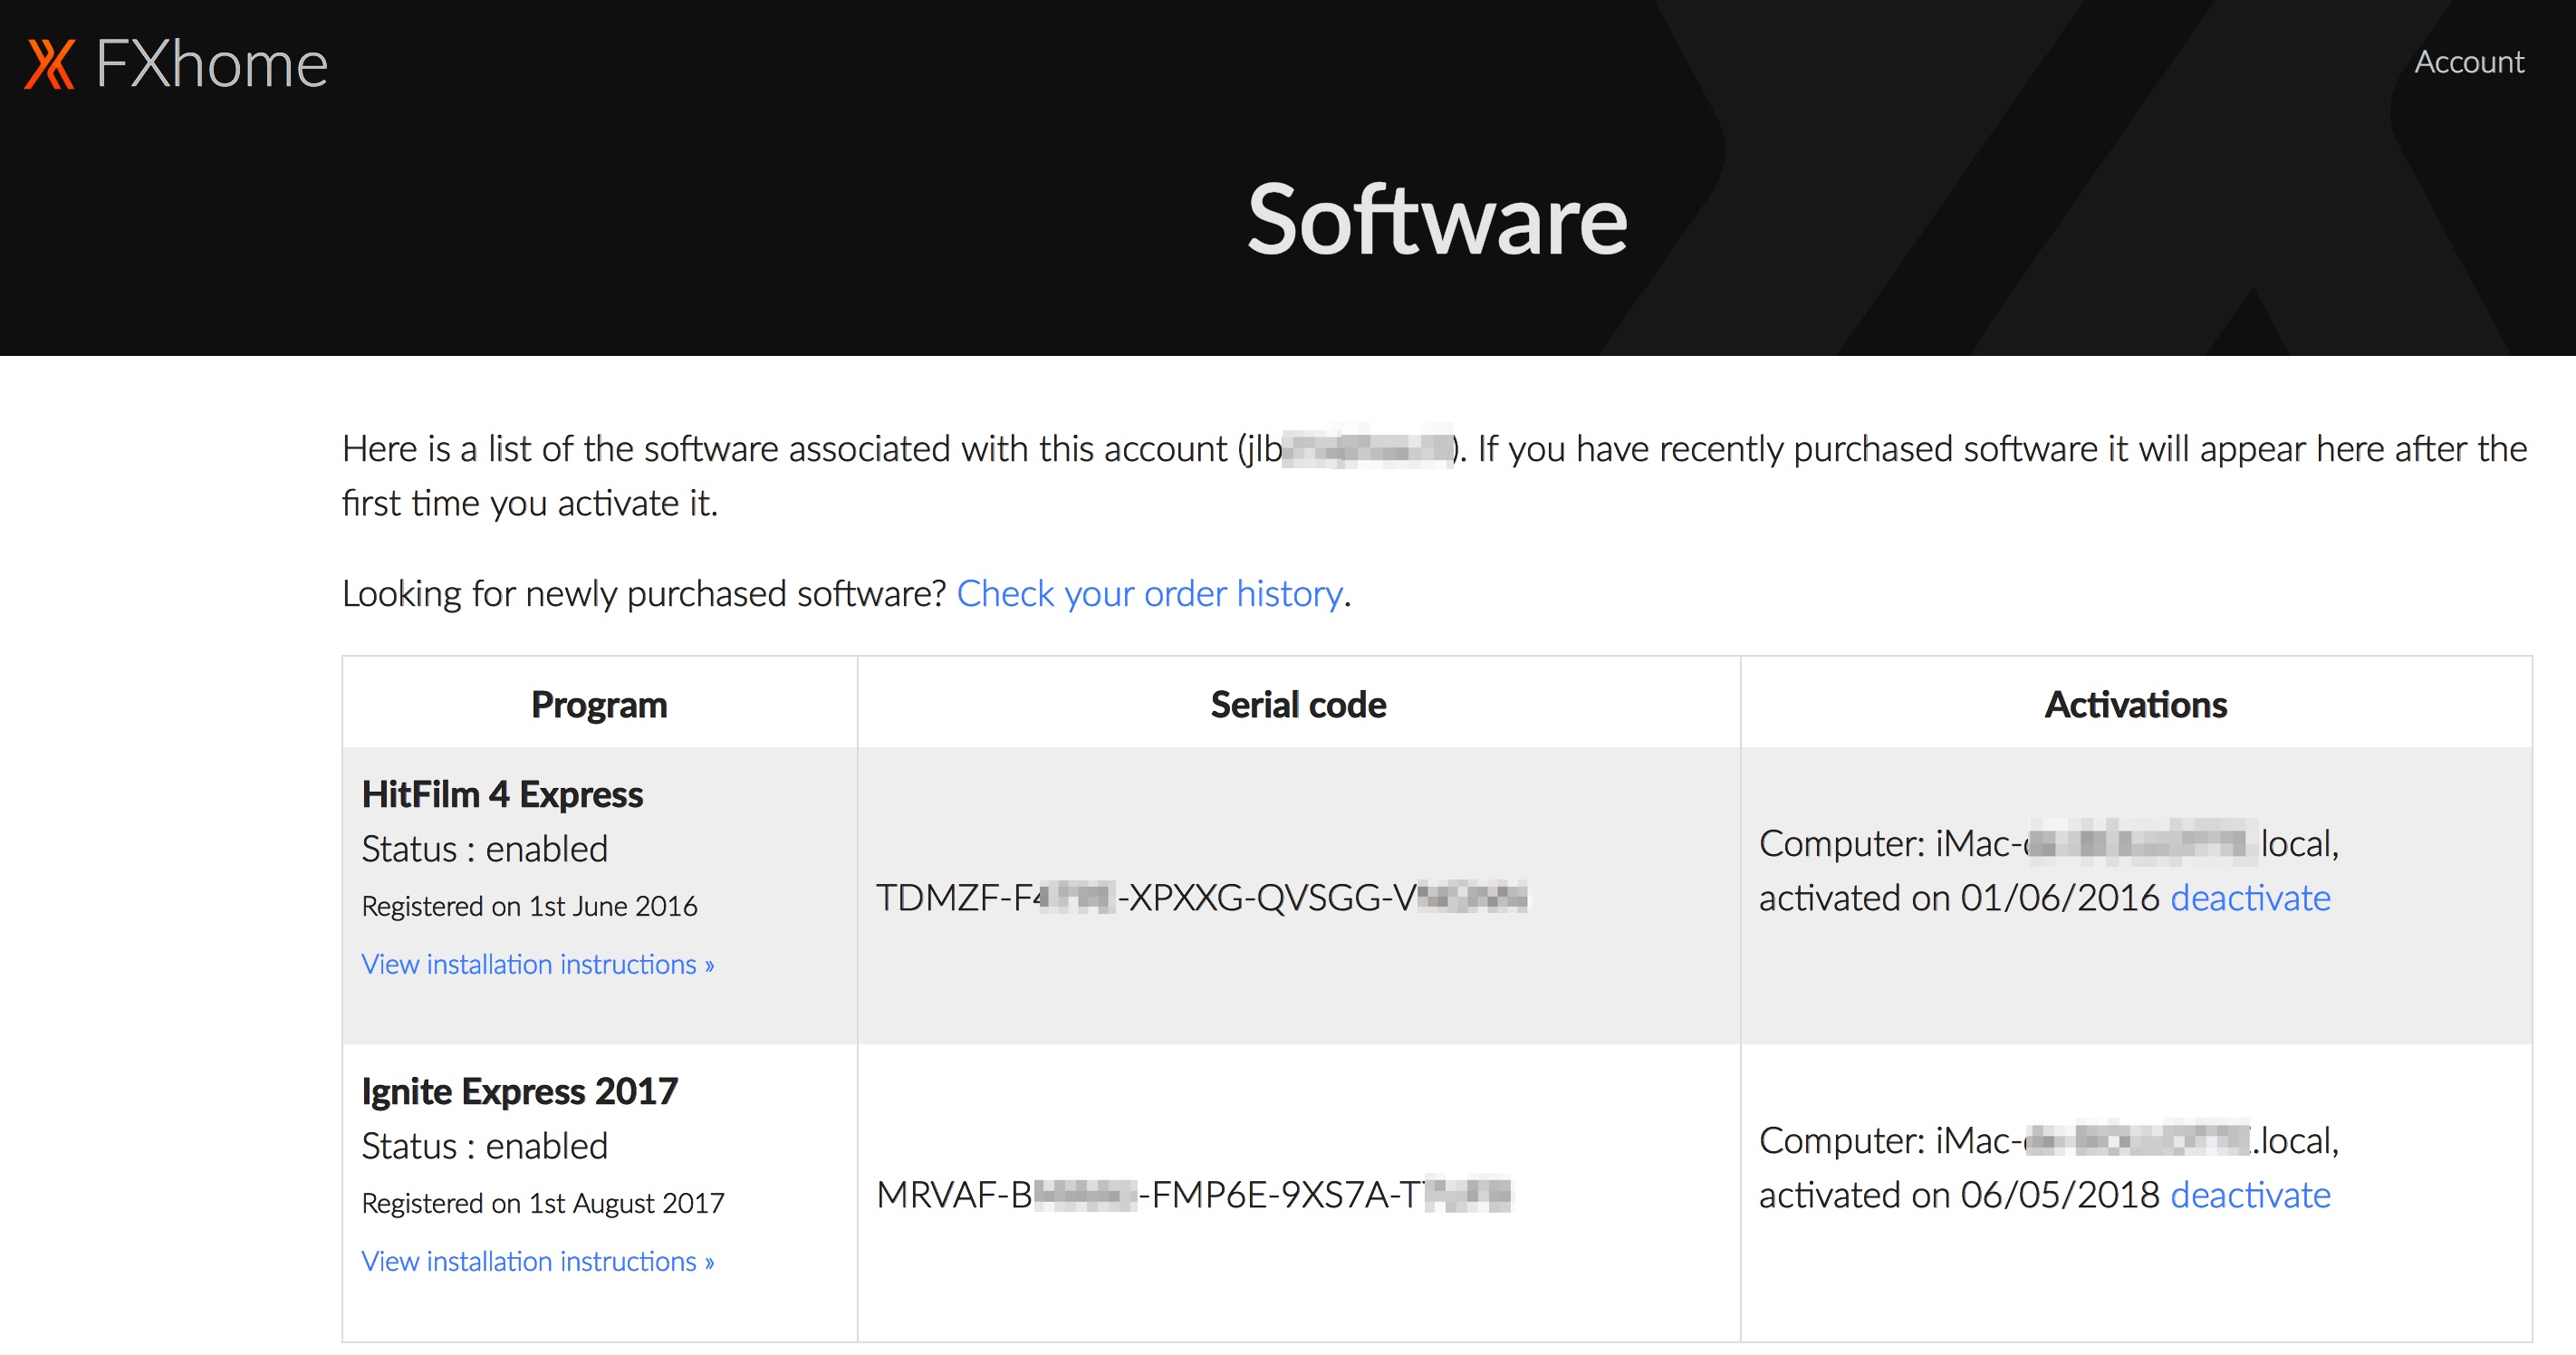Click 'activated on 06/05/2018' text

pos(1959,1195)
